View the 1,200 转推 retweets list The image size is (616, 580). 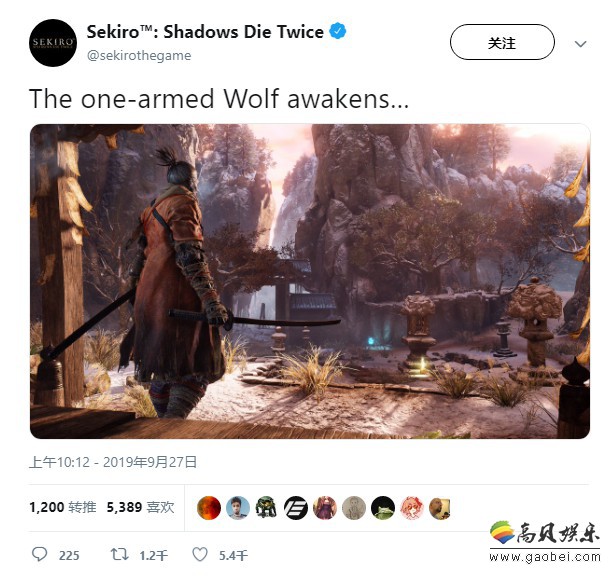click(x=63, y=507)
